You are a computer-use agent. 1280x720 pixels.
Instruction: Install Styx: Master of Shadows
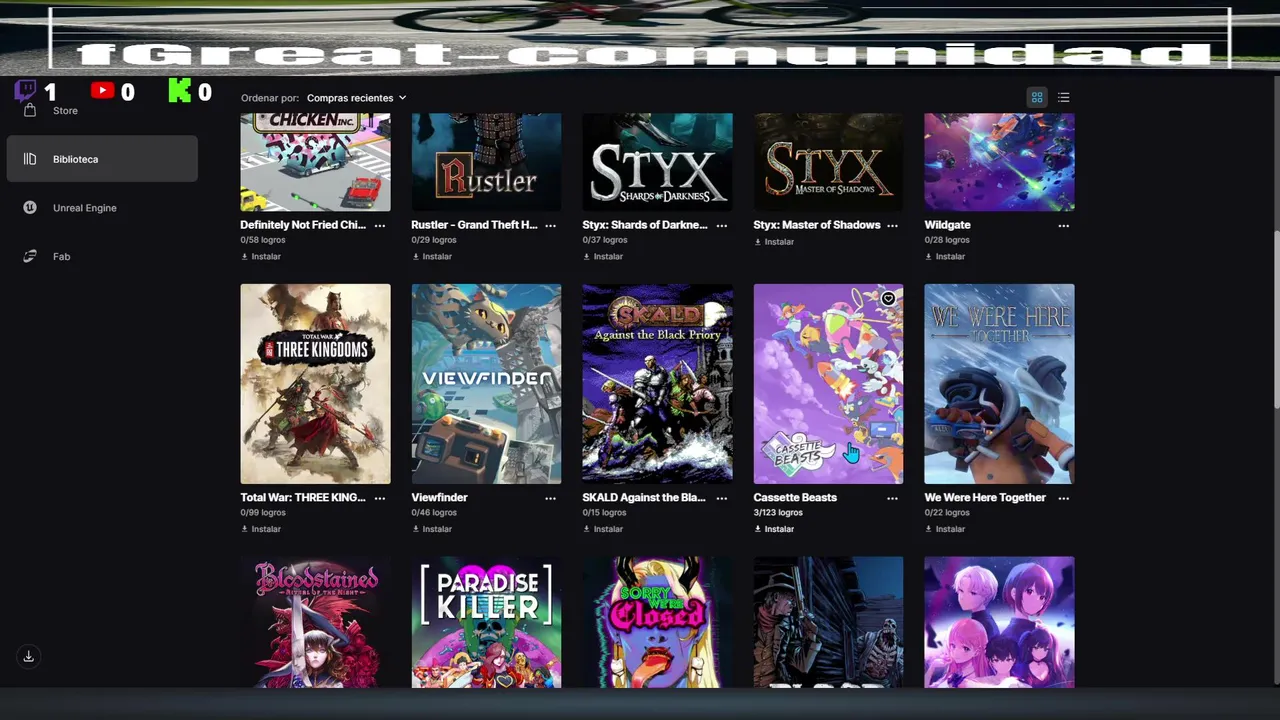774,242
